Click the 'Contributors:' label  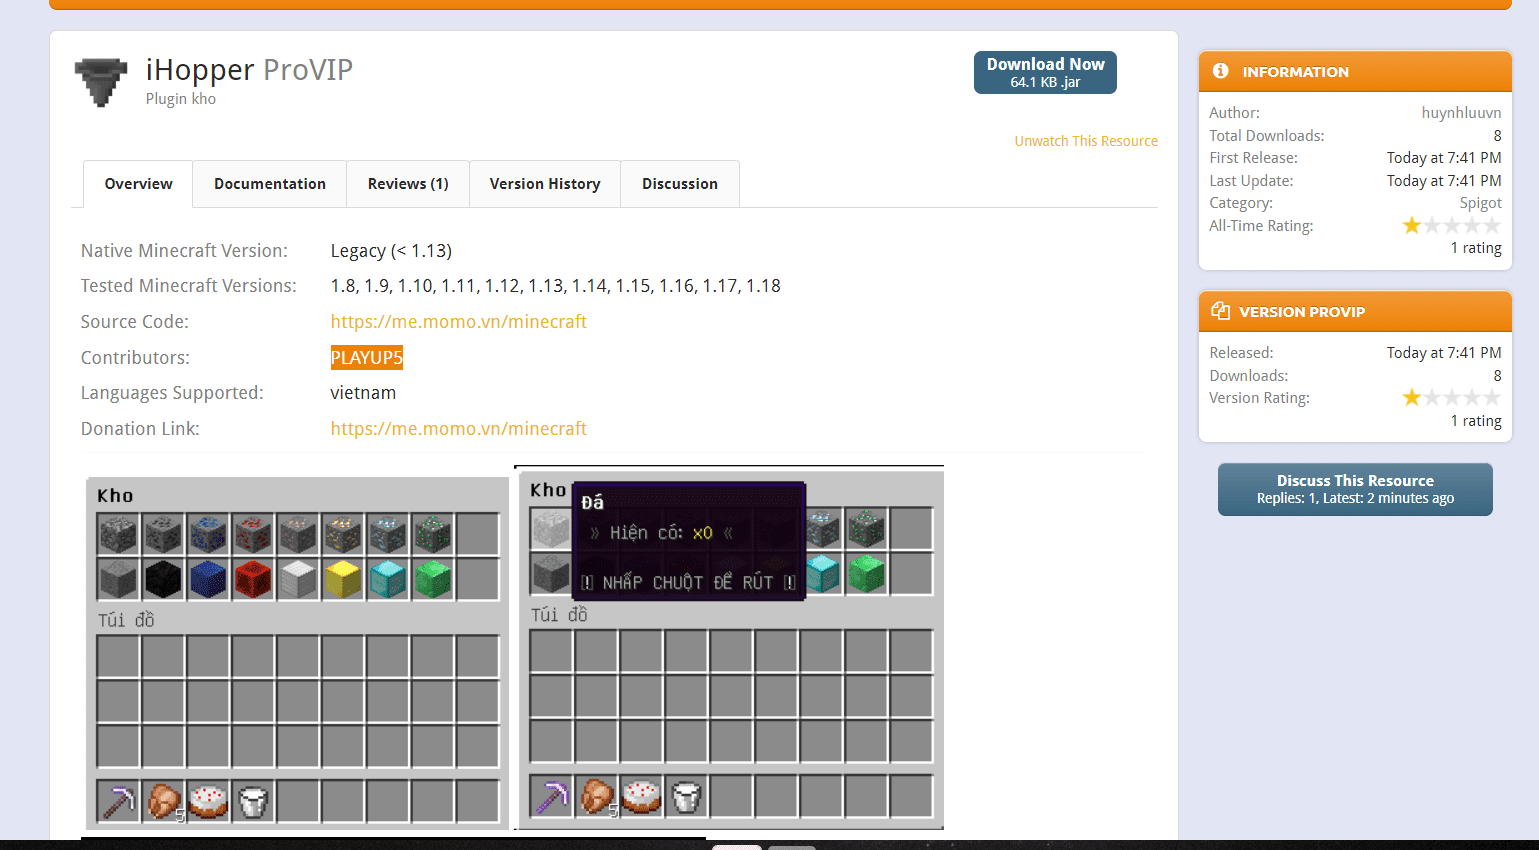(135, 358)
